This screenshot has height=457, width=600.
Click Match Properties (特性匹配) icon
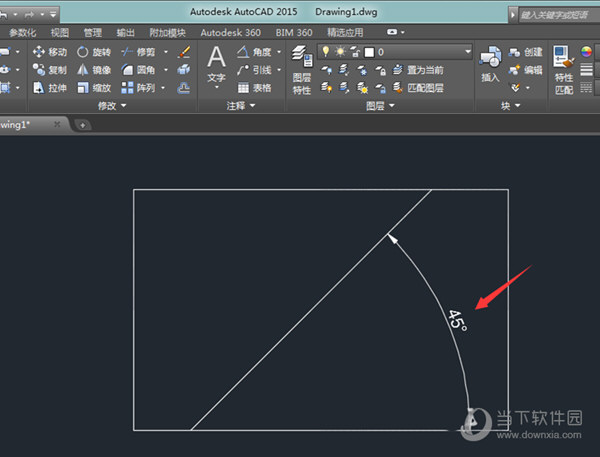point(564,70)
